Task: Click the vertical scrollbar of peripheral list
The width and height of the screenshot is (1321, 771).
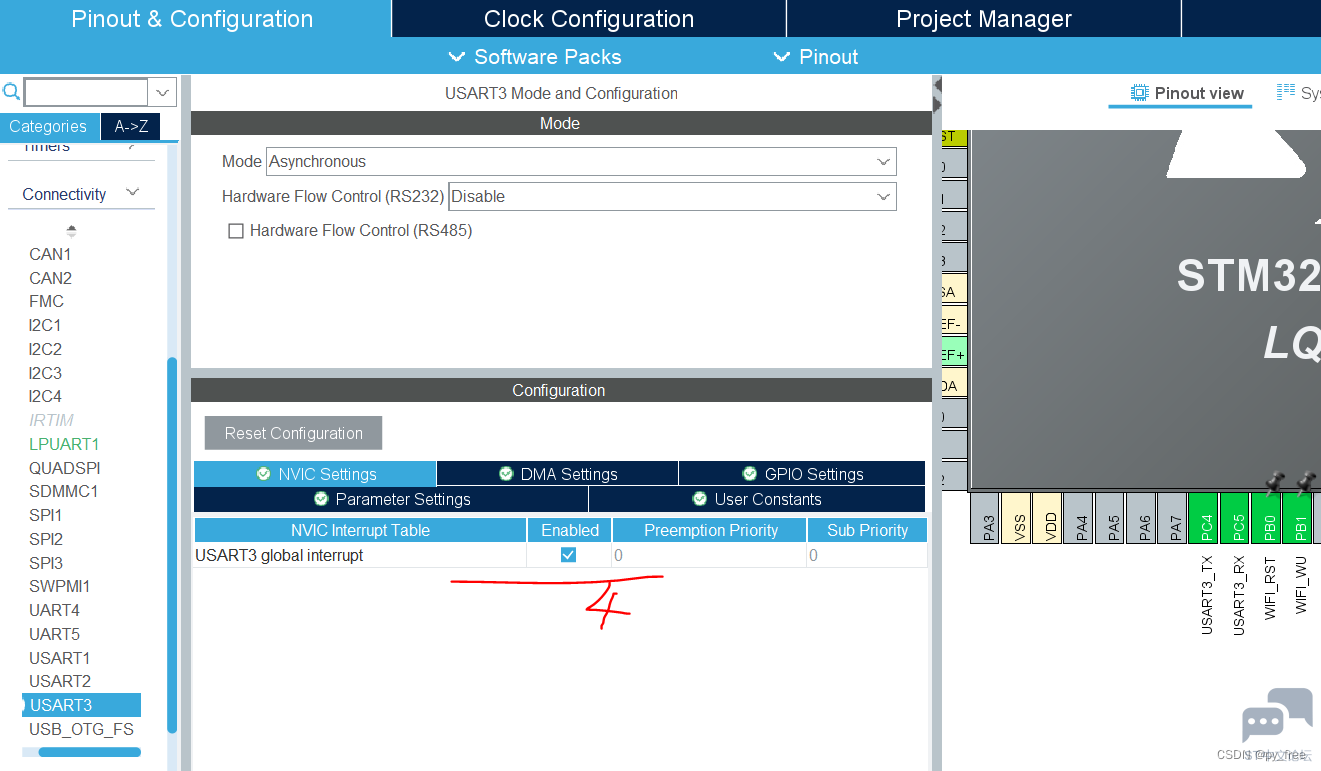Action: pos(172,544)
